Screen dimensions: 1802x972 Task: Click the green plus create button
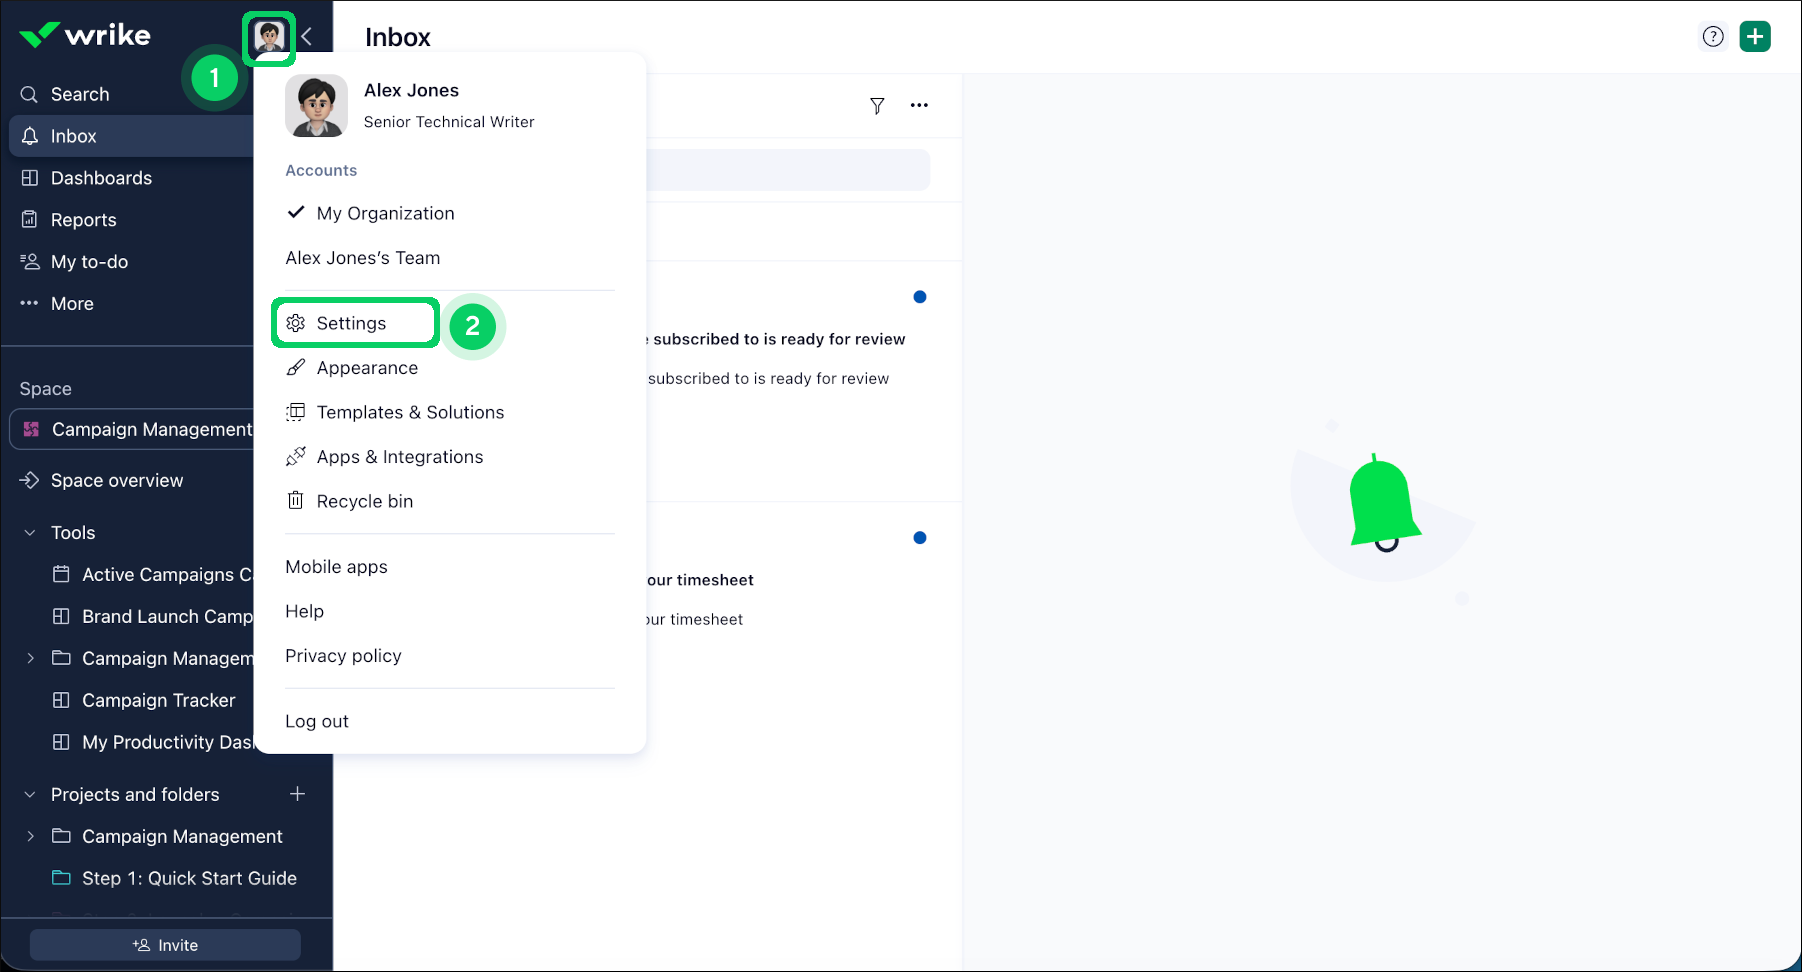(1755, 37)
